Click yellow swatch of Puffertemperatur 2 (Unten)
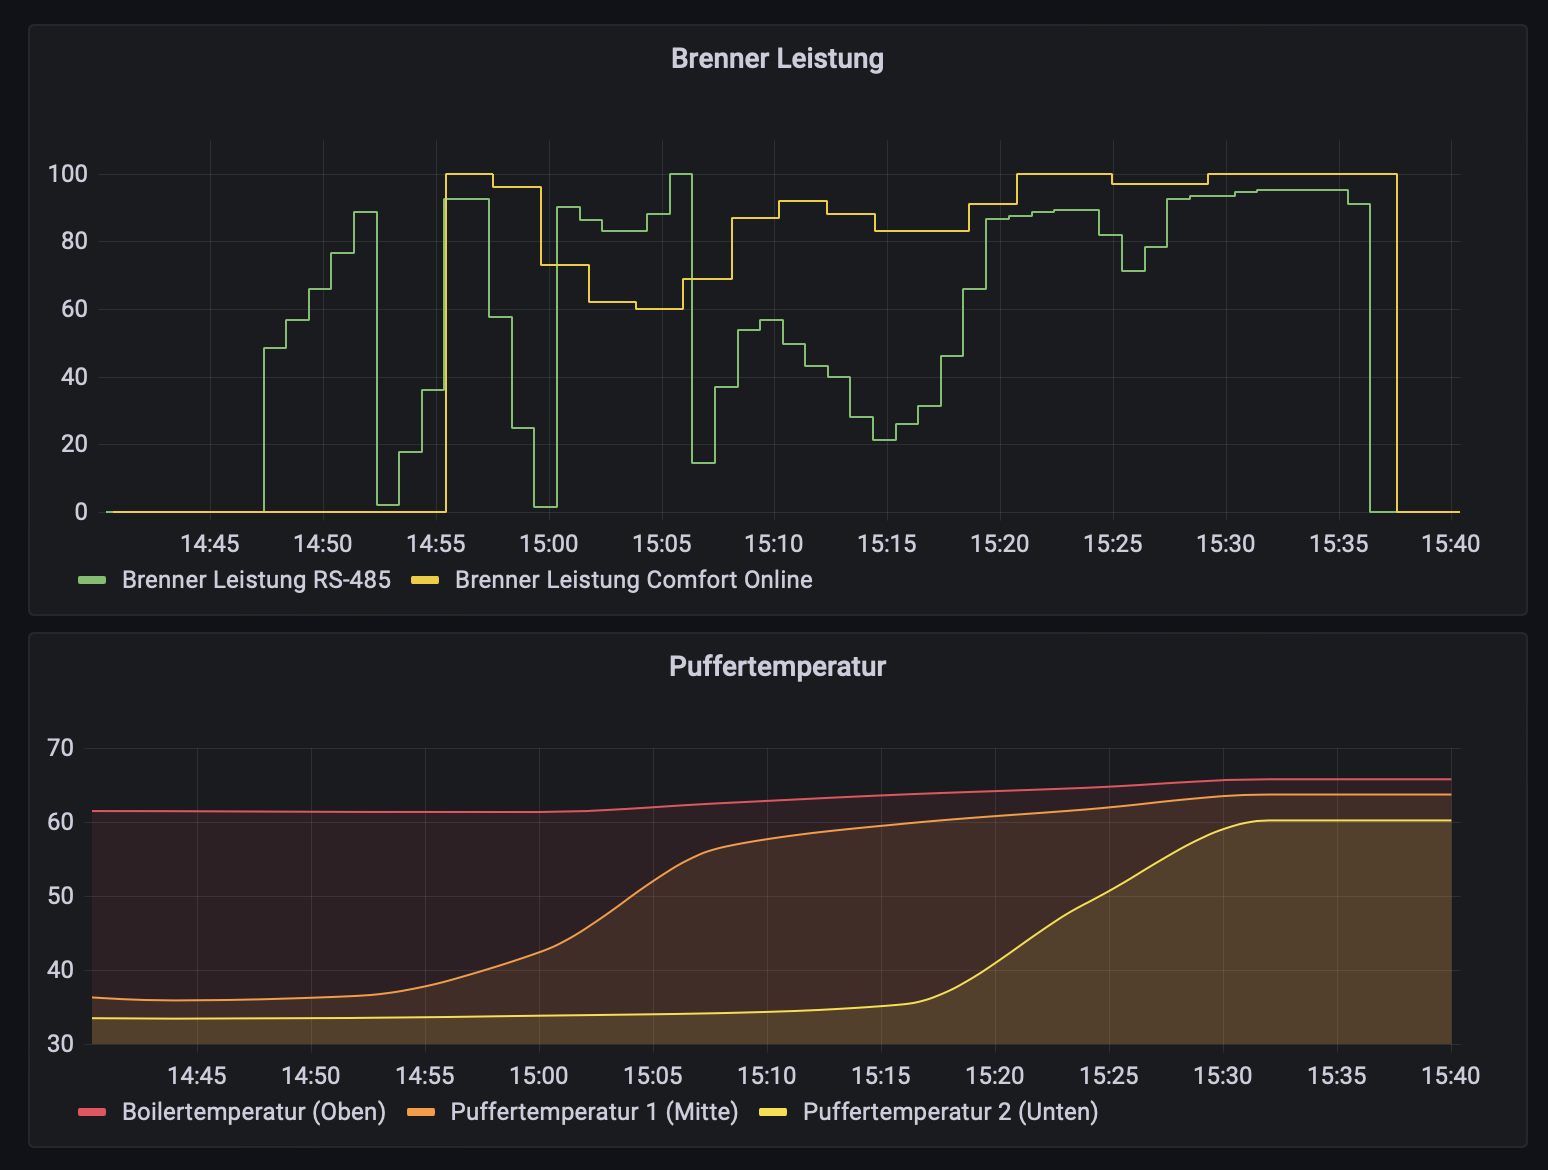 [x=774, y=1113]
